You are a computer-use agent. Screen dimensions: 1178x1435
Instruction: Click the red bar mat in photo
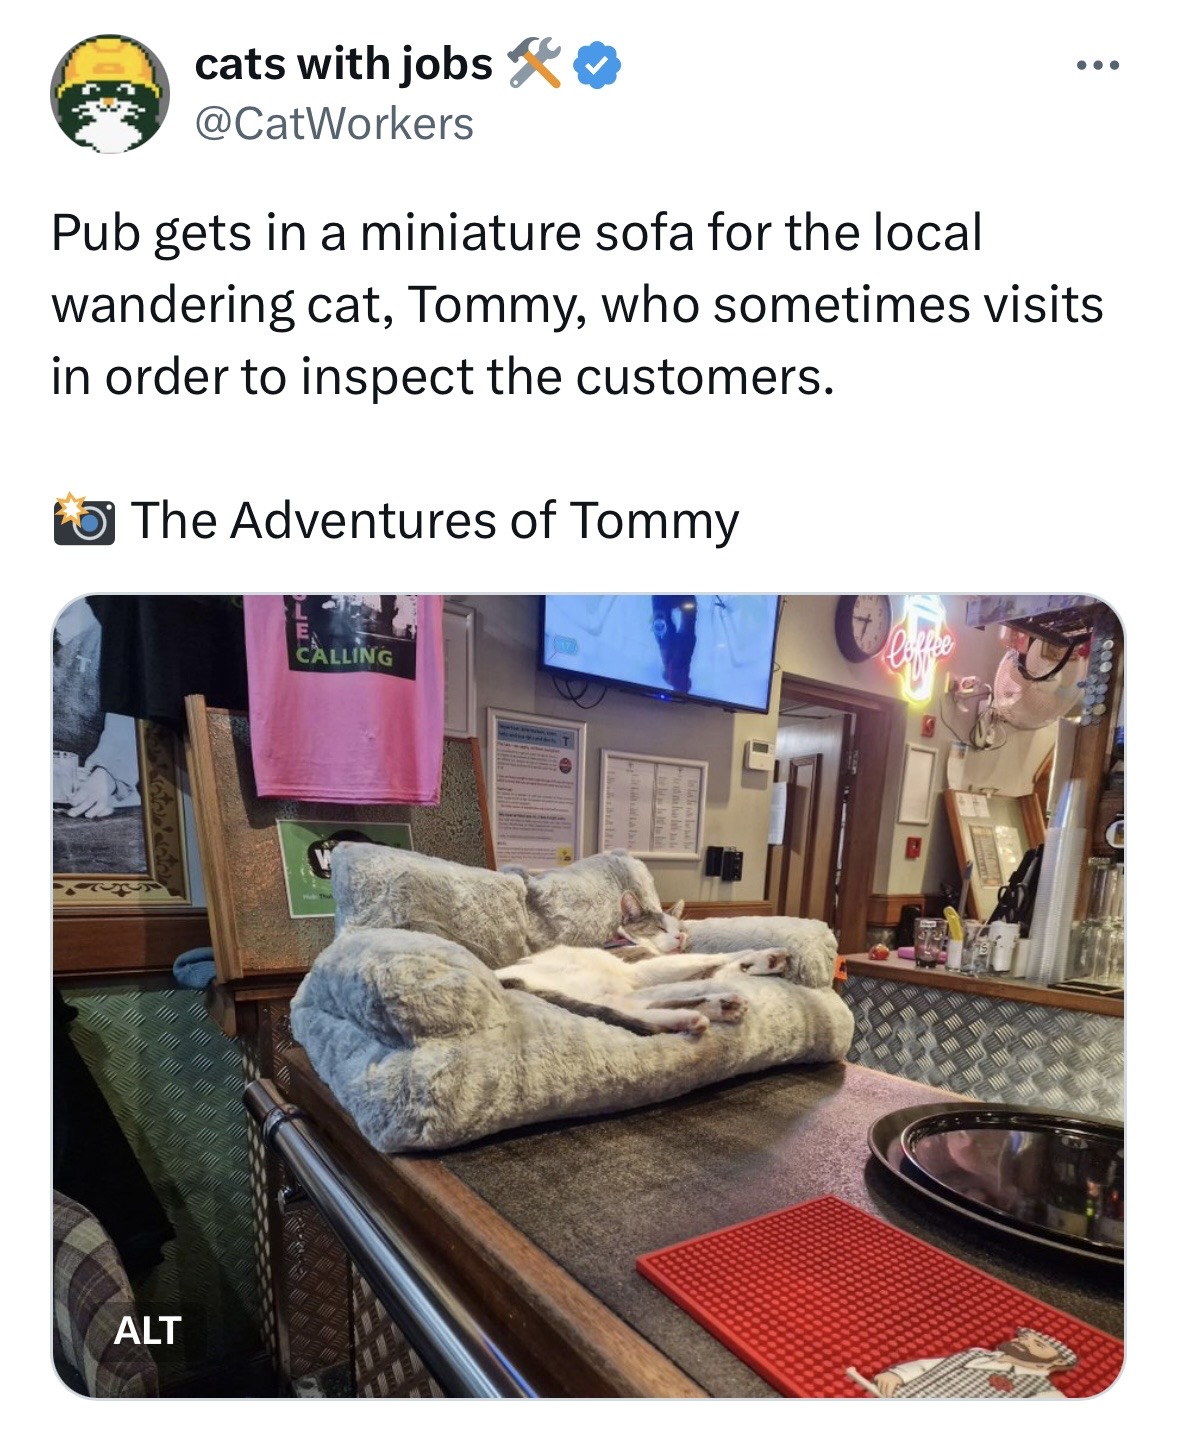click(880, 1300)
